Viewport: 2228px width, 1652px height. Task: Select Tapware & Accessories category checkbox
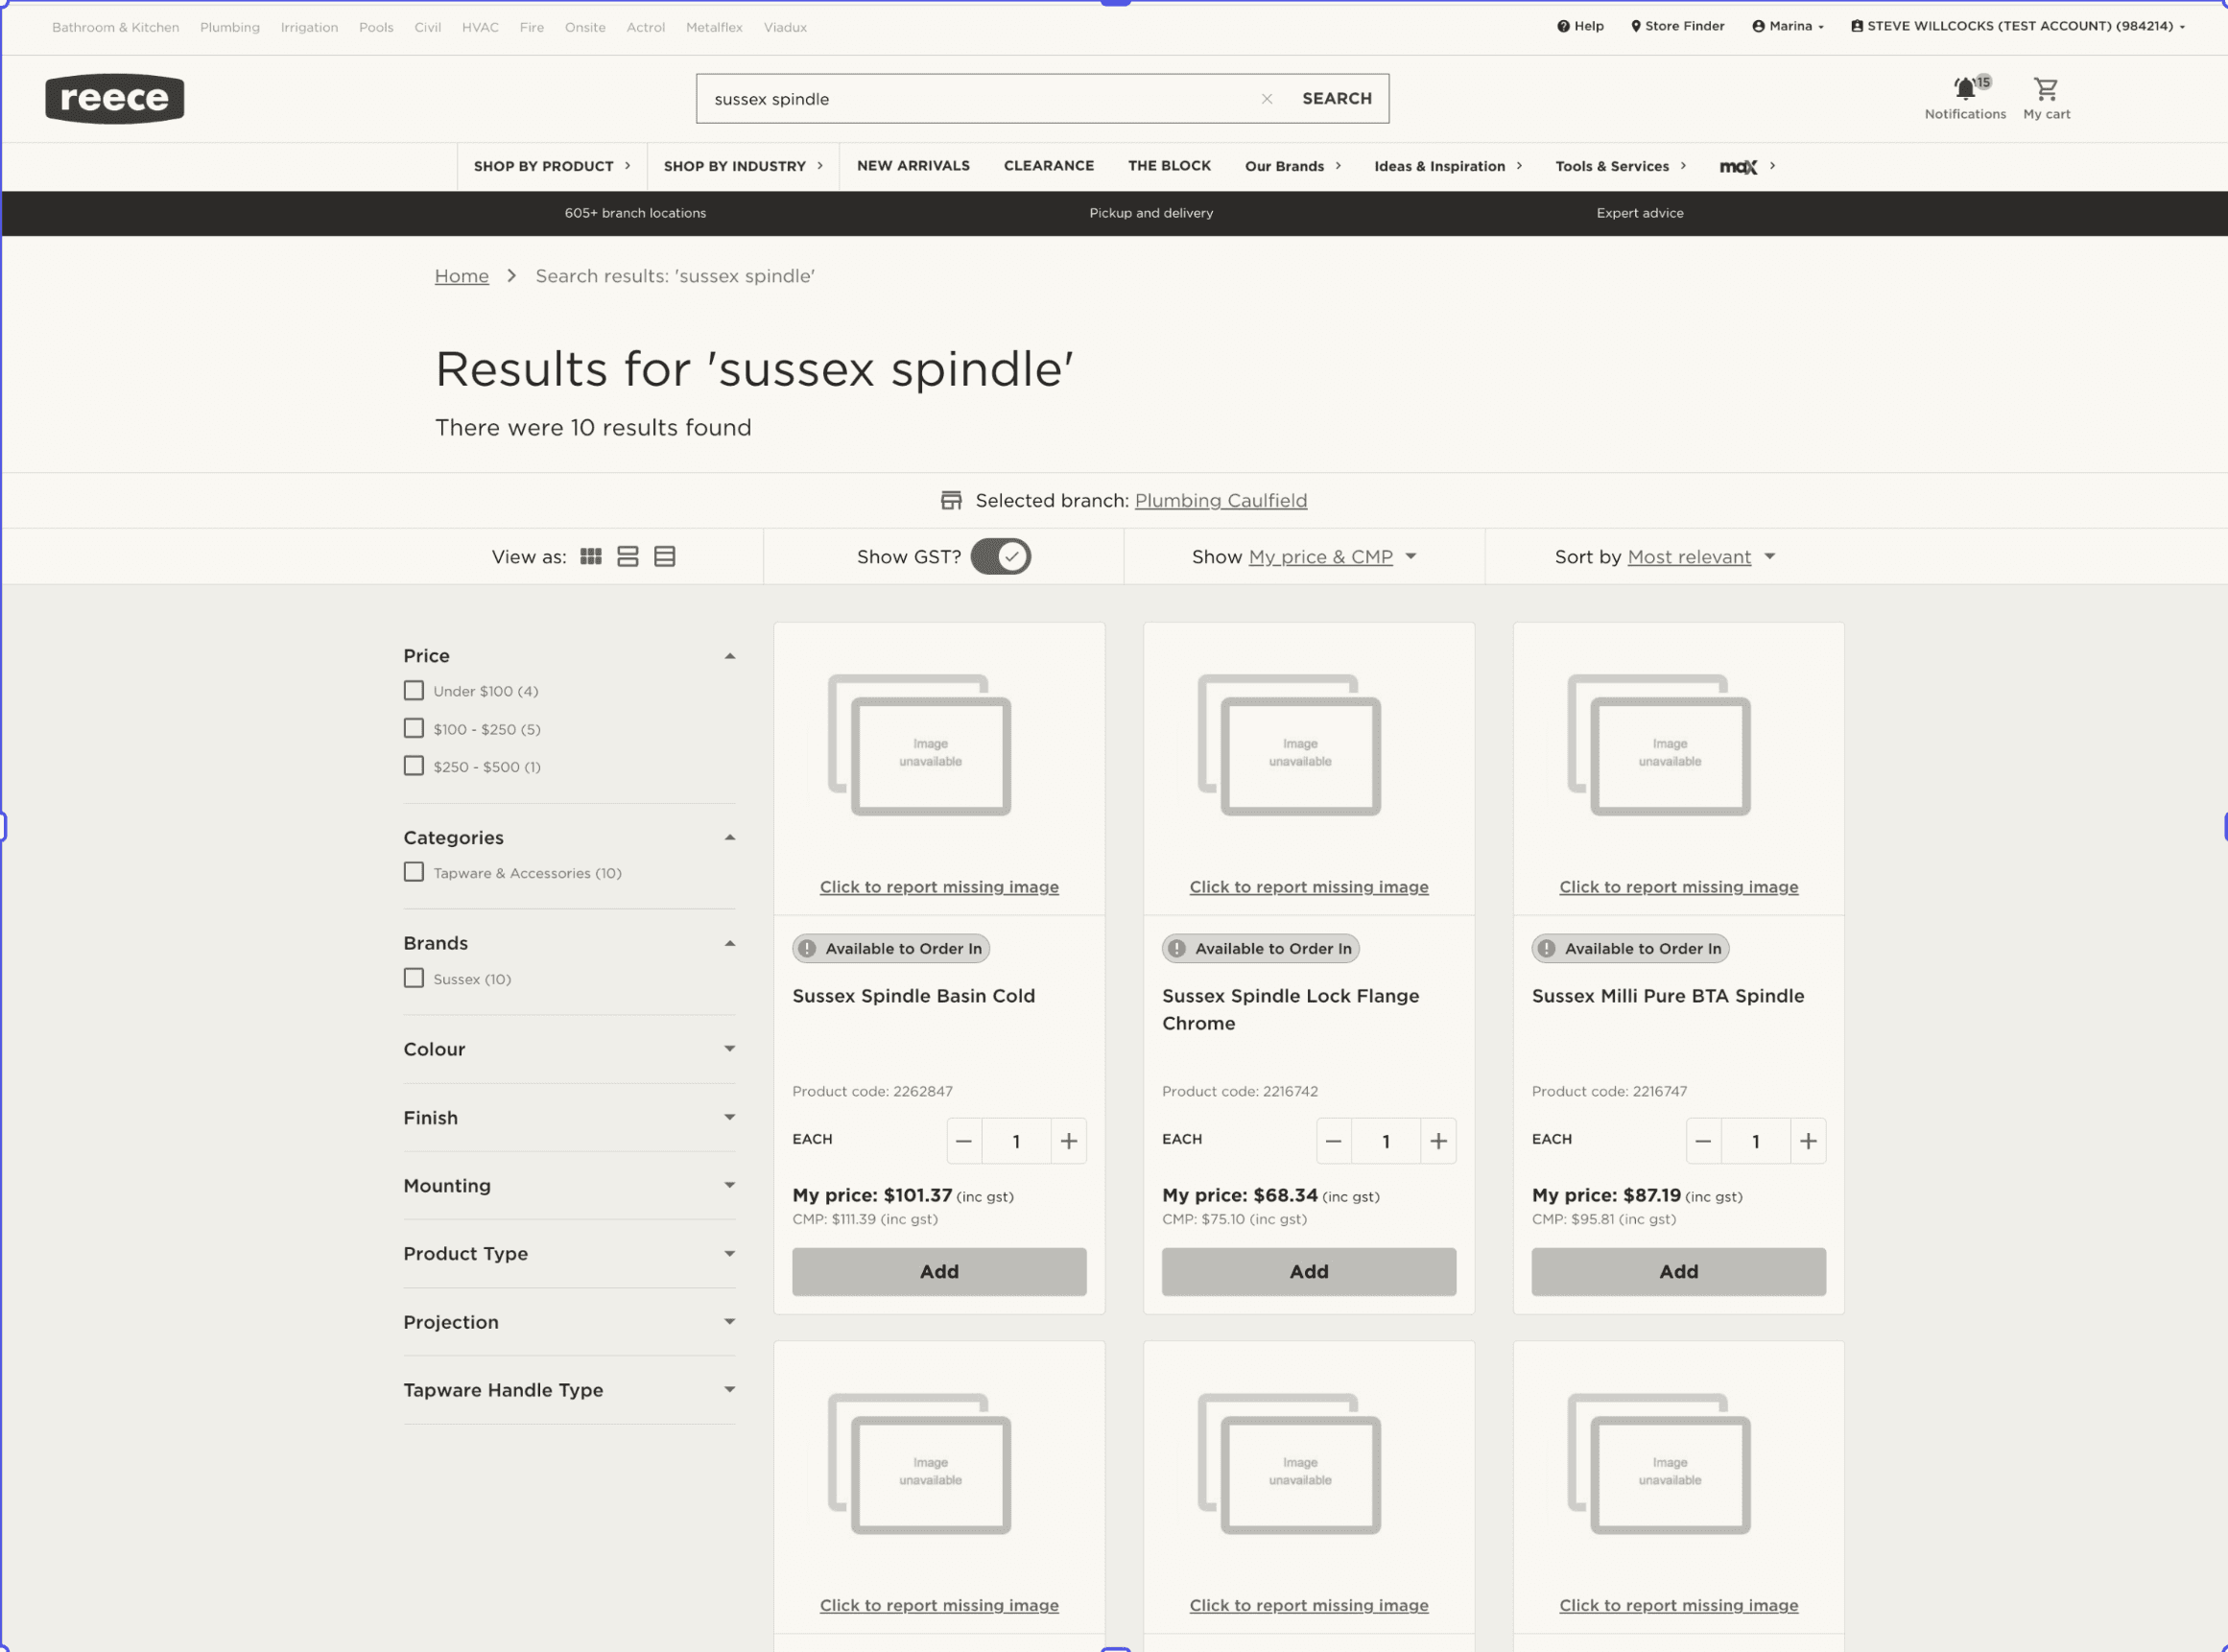[414, 873]
